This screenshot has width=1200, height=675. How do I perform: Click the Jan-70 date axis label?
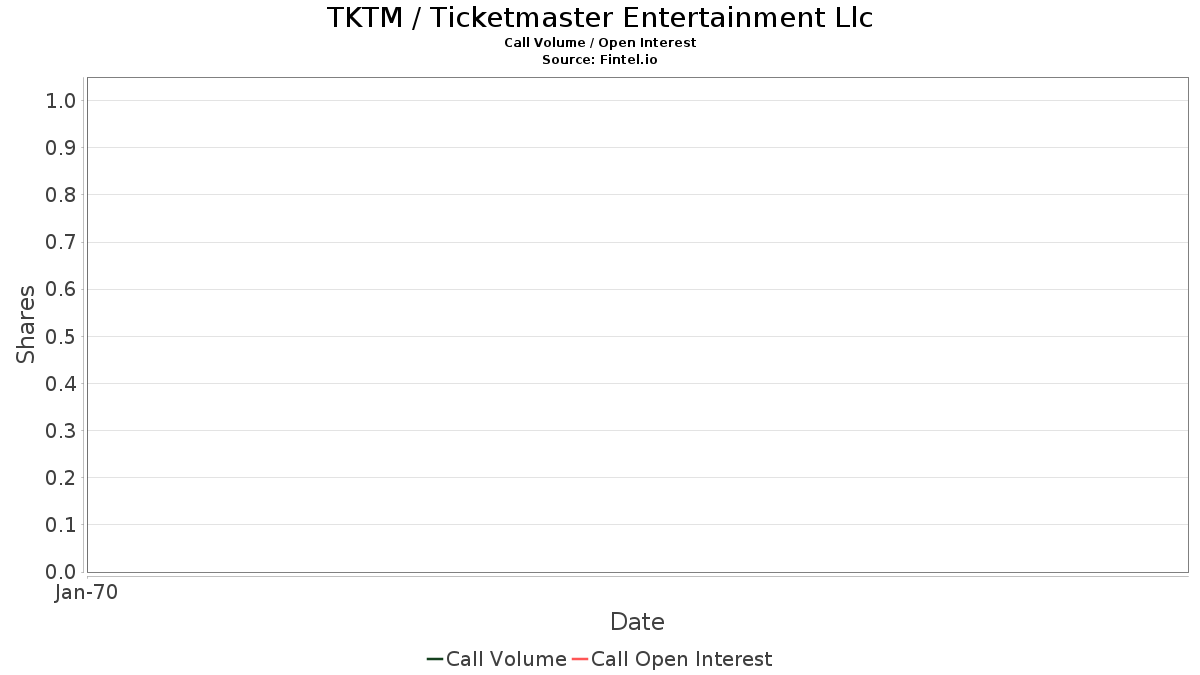[x=87, y=593]
